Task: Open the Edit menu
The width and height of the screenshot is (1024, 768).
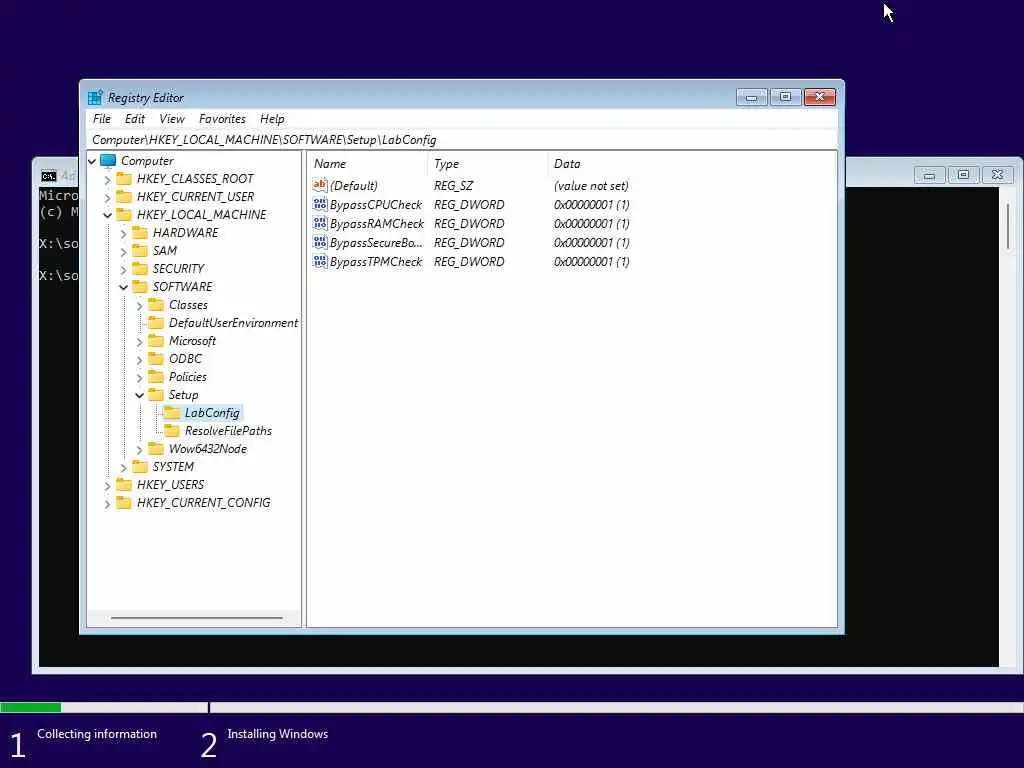Action: tap(135, 119)
